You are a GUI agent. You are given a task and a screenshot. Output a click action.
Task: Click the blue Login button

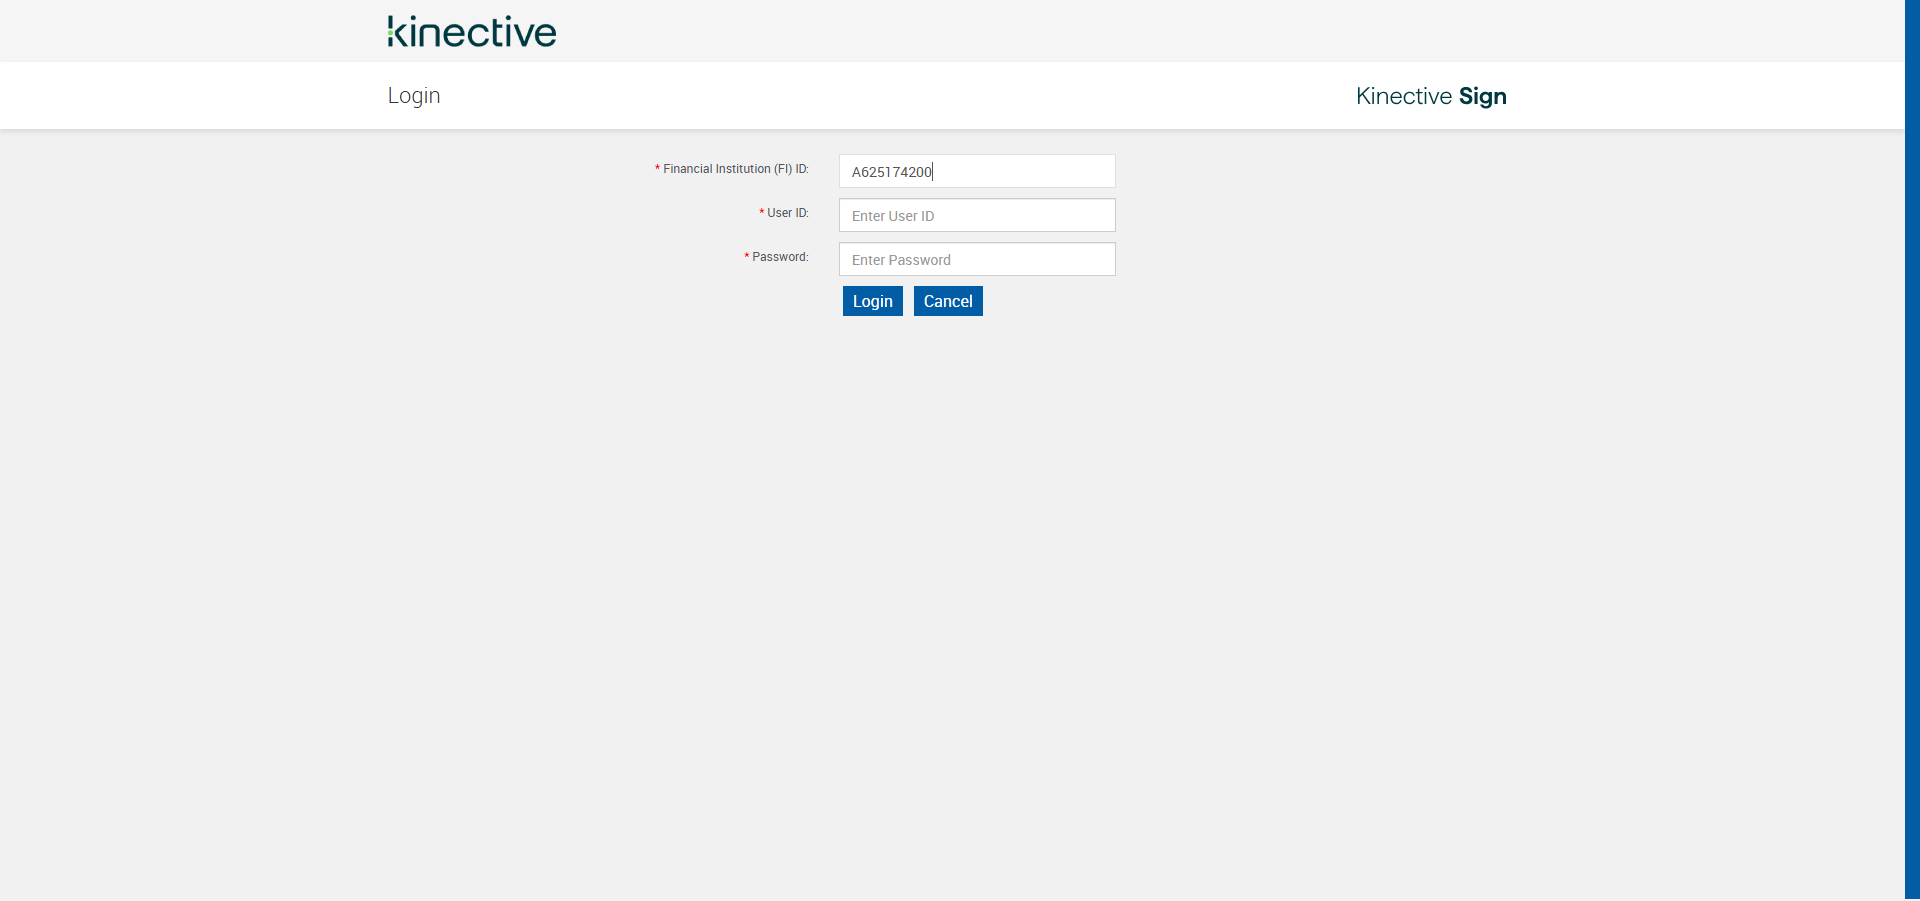(x=873, y=301)
